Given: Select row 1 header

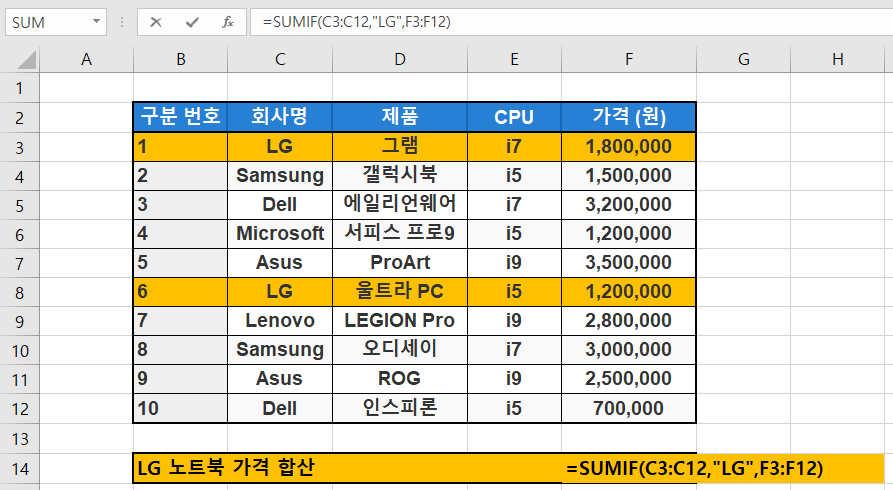Looking at the screenshot, I should [19, 88].
